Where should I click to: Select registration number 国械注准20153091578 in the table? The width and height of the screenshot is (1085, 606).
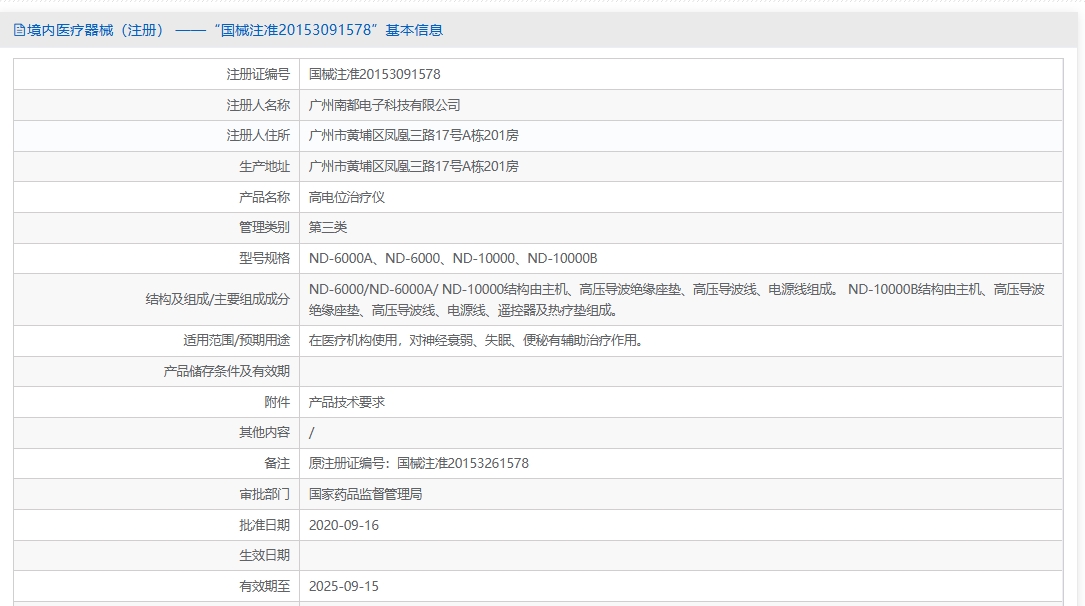click(x=374, y=74)
